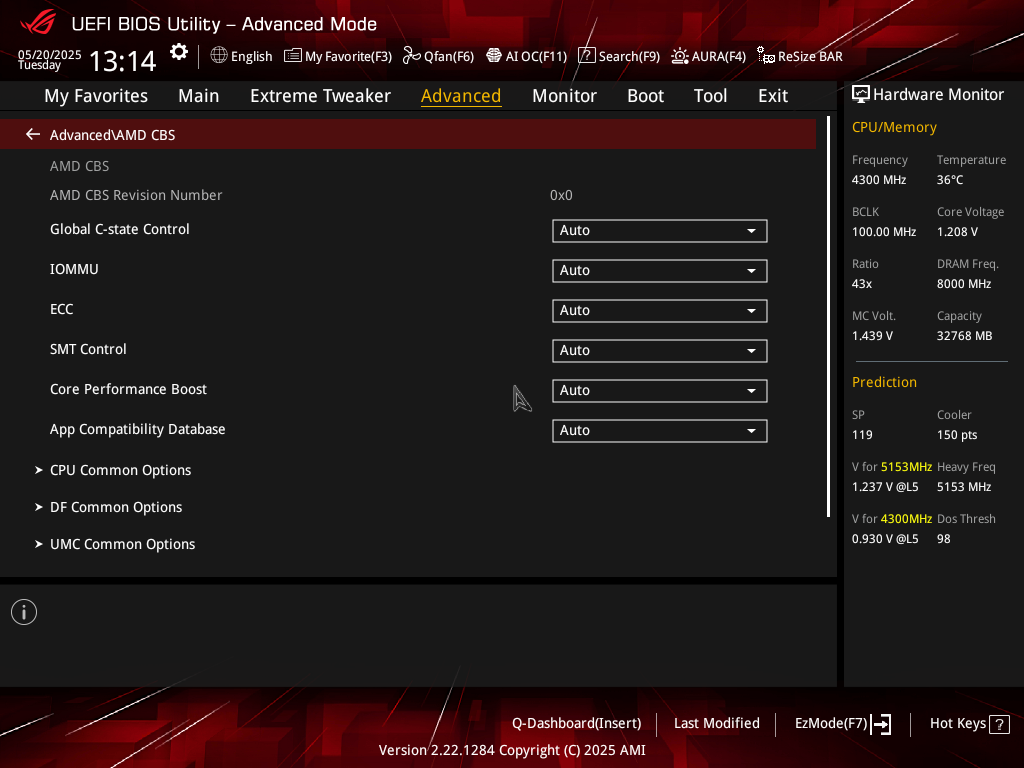Screen dimensions: 1024x768
Task: Click the Prediction section heading
Action: tap(884, 382)
